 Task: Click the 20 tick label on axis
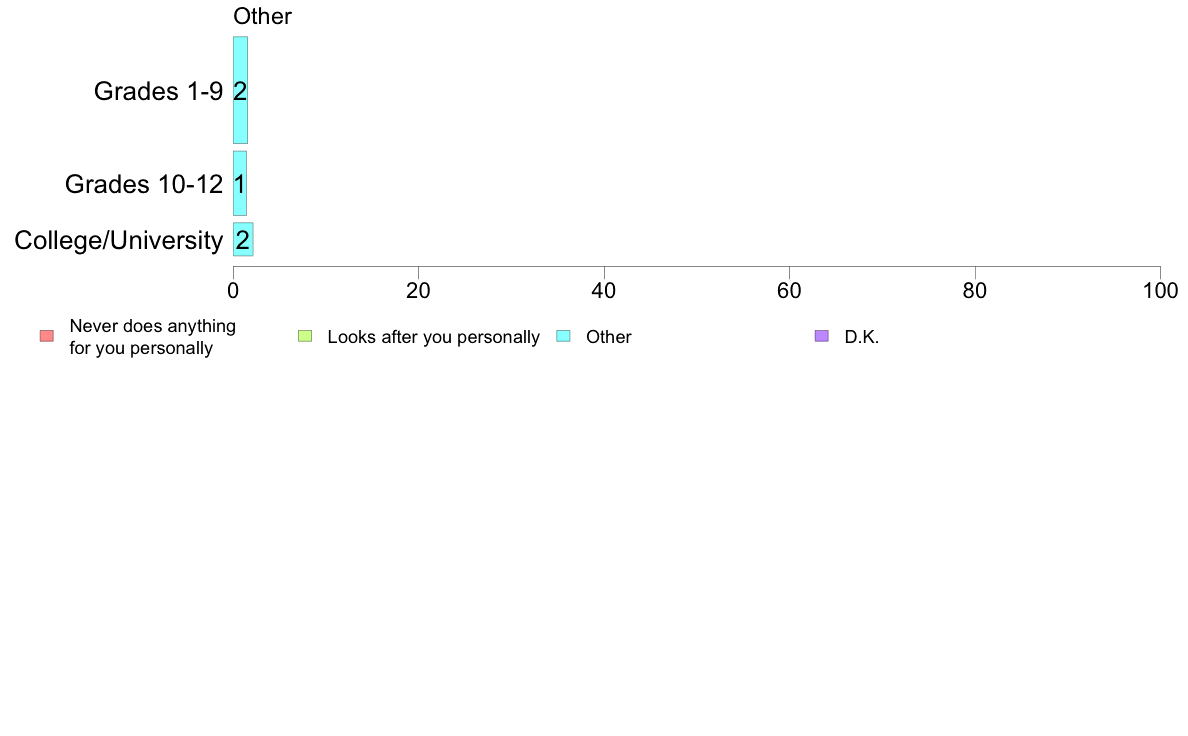pyautogui.click(x=418, y=291)
